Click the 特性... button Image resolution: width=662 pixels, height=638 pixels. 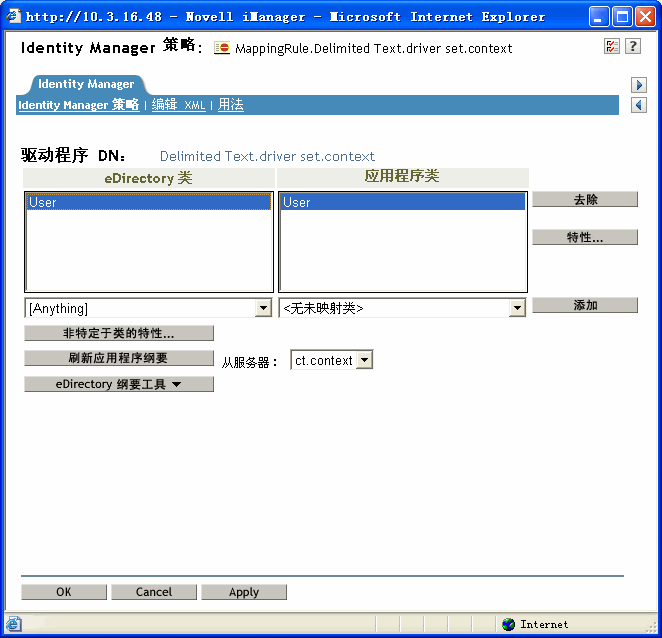[585, 237]
